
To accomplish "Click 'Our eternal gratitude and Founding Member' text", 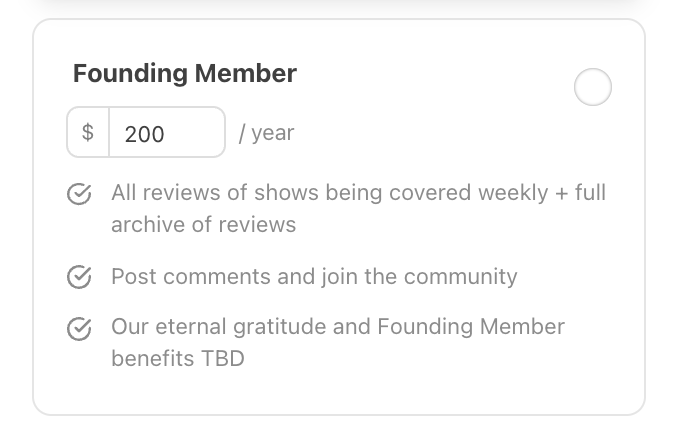I will click(x=338, y=326).
